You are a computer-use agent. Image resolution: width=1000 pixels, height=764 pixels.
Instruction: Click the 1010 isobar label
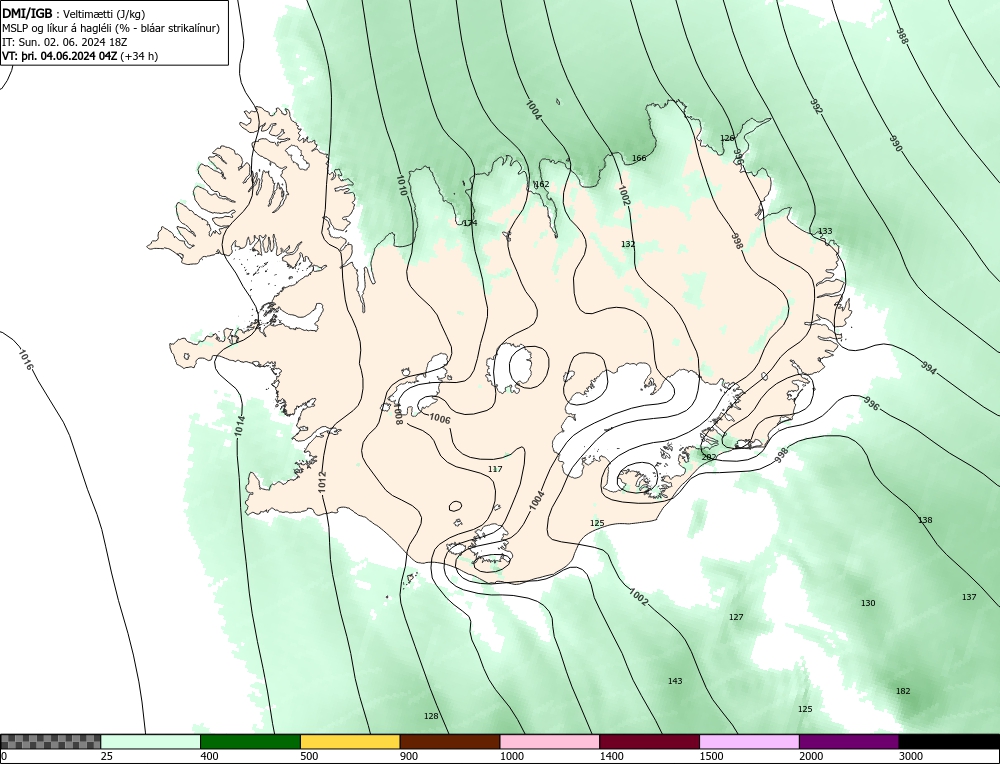tap(401, 185)
